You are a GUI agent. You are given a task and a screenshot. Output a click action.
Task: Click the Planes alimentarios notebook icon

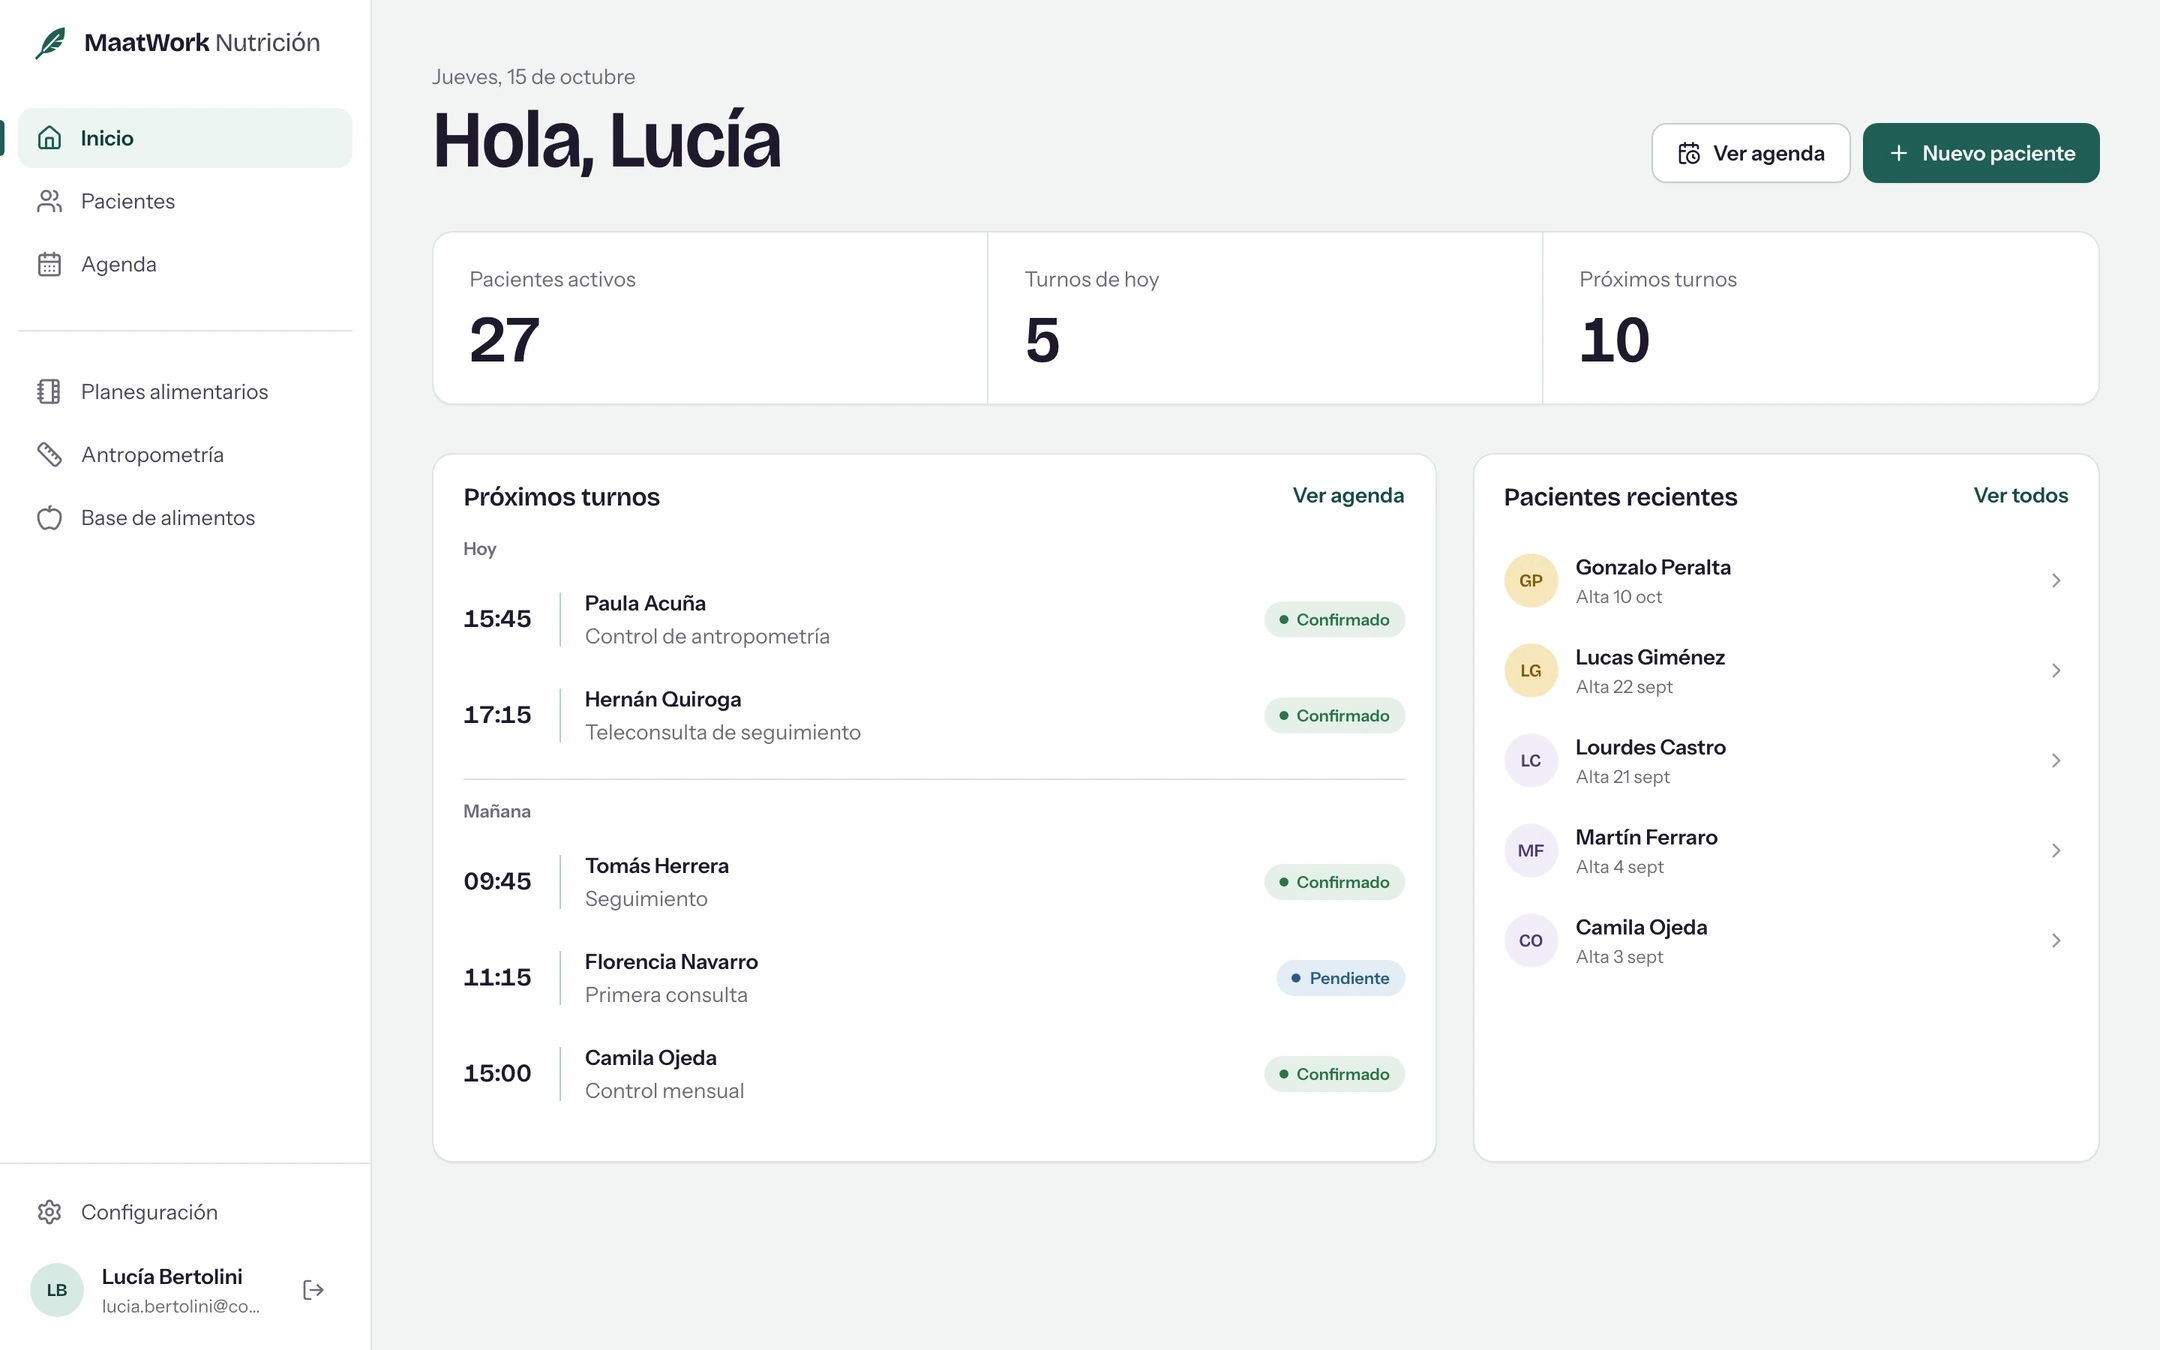pos(49,391)
